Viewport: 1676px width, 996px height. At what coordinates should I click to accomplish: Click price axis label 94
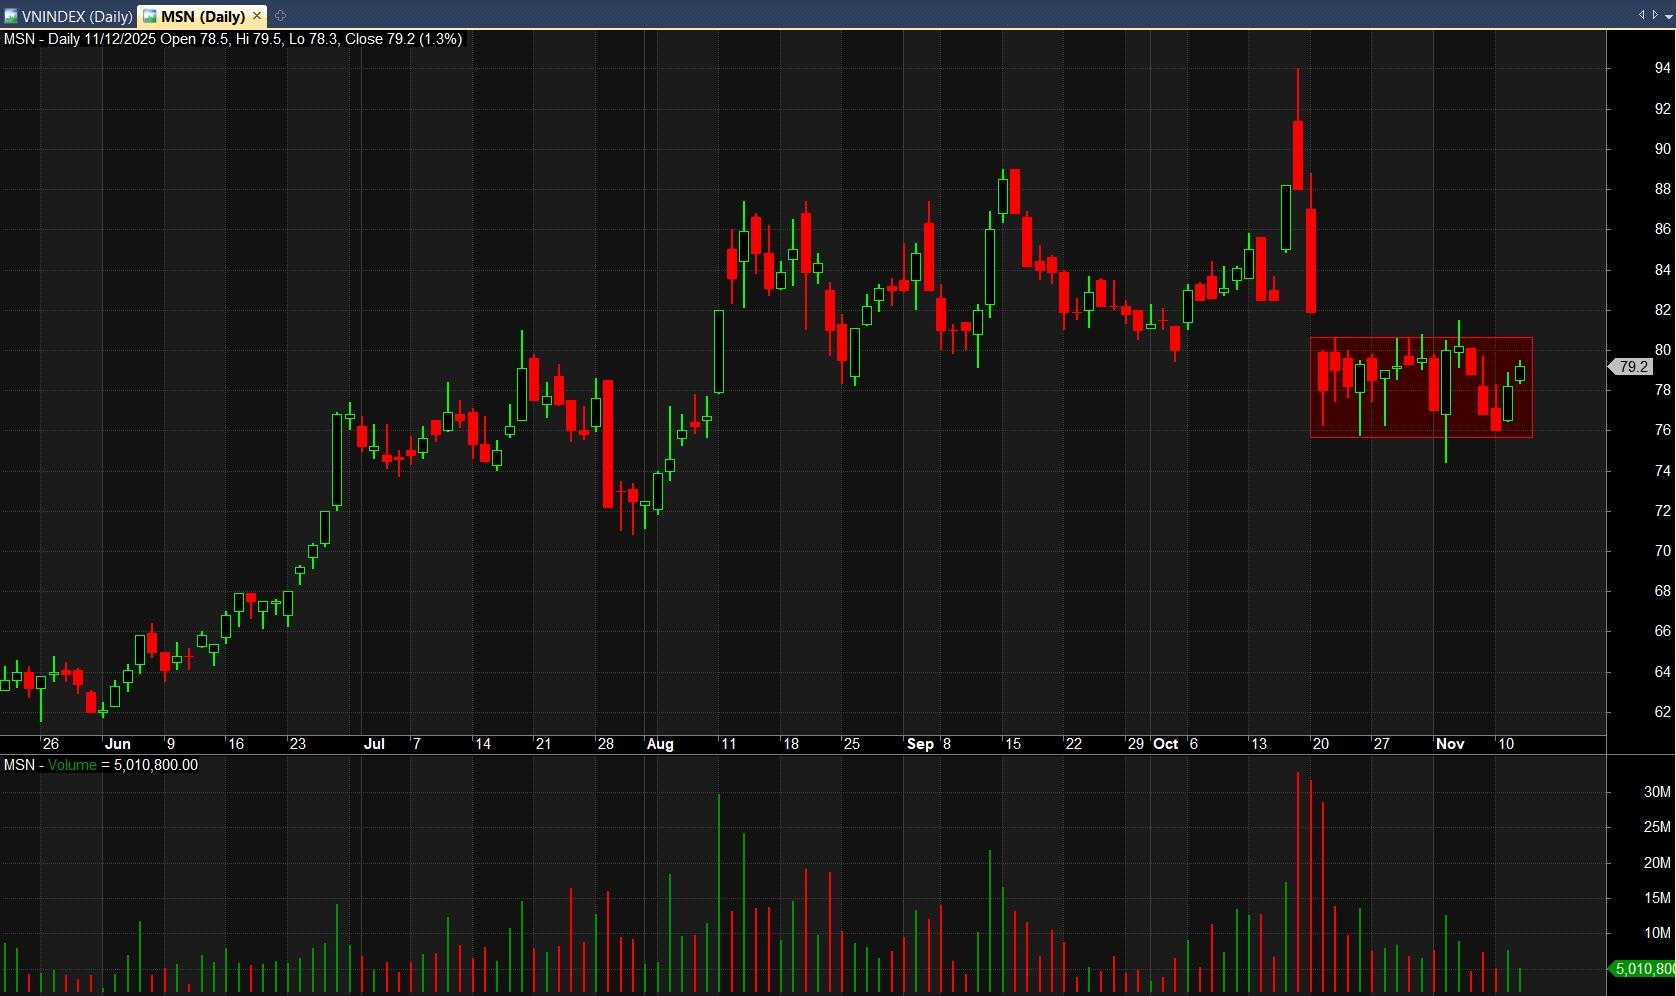[1662, 68]
